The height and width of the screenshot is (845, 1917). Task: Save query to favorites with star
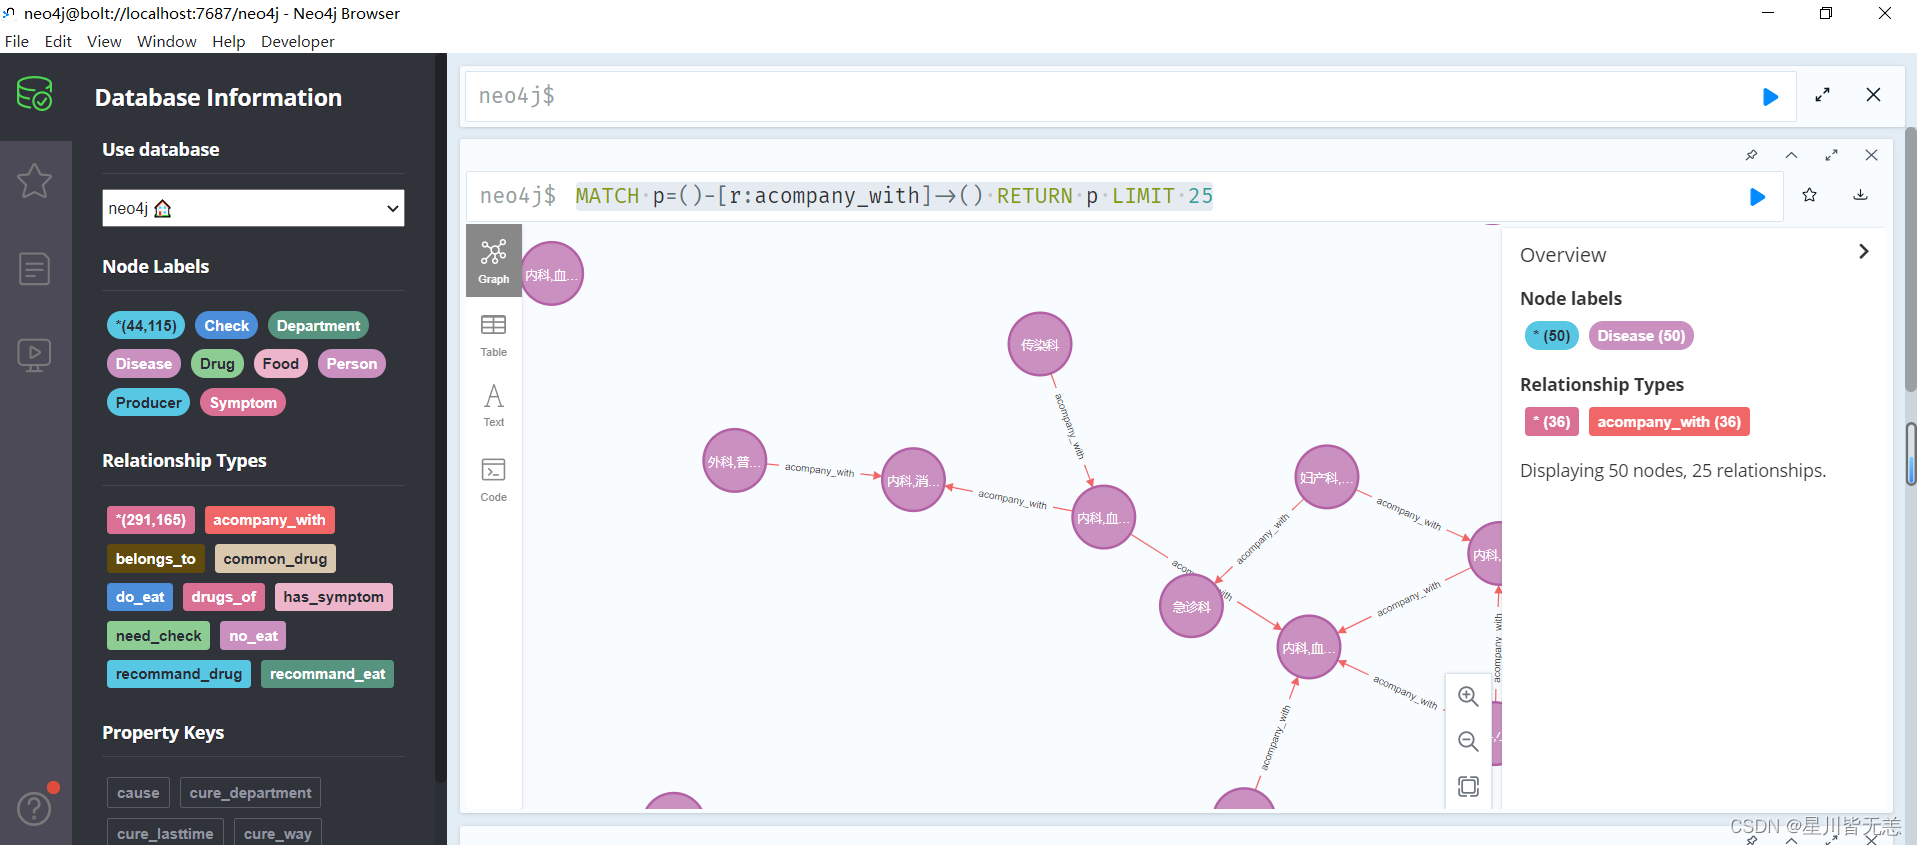1809,196
